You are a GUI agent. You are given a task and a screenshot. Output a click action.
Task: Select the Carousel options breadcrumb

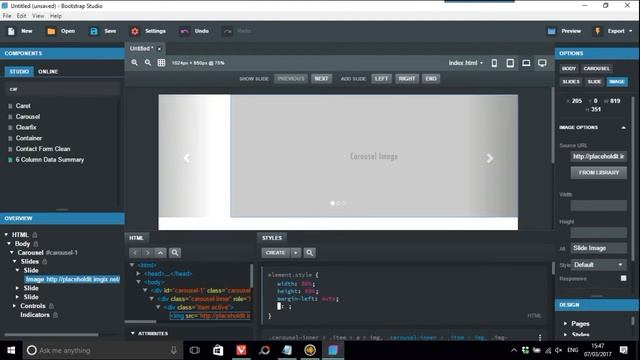(x=596, y=69)
